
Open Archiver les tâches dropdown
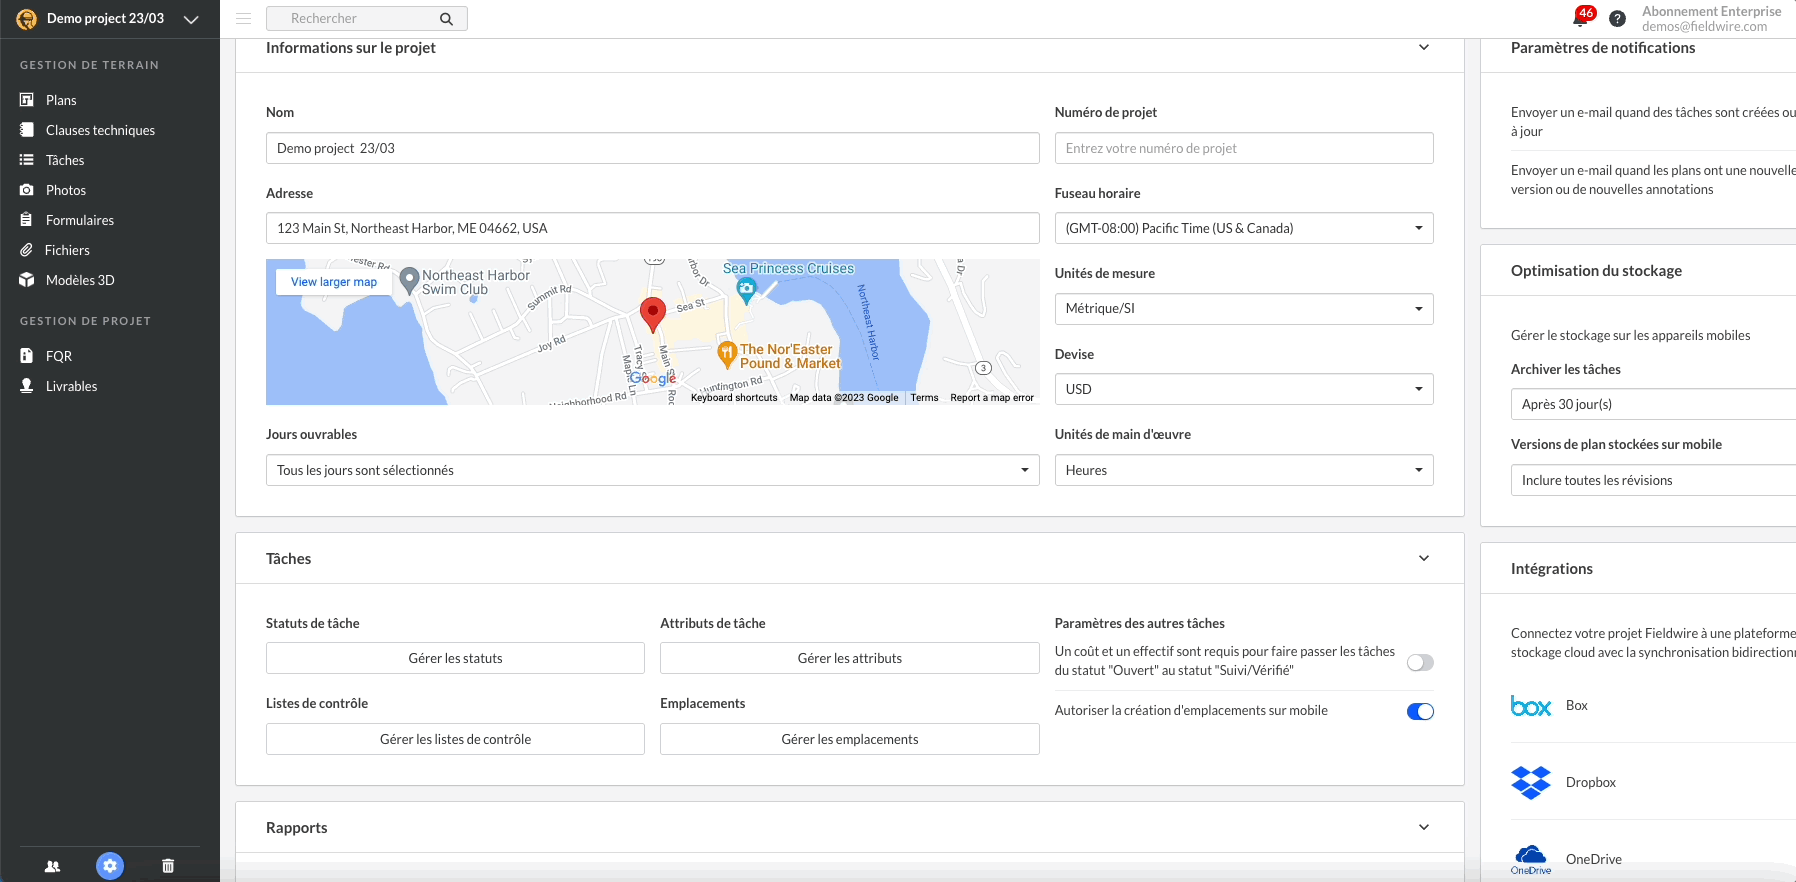1653,404
